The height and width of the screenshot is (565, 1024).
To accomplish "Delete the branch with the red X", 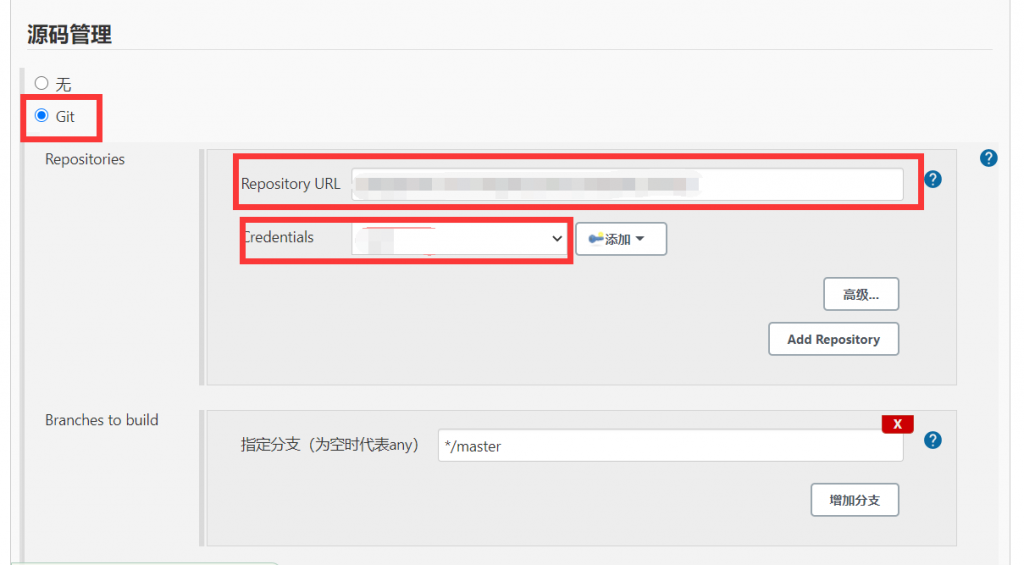I will (x=897, y=424).
